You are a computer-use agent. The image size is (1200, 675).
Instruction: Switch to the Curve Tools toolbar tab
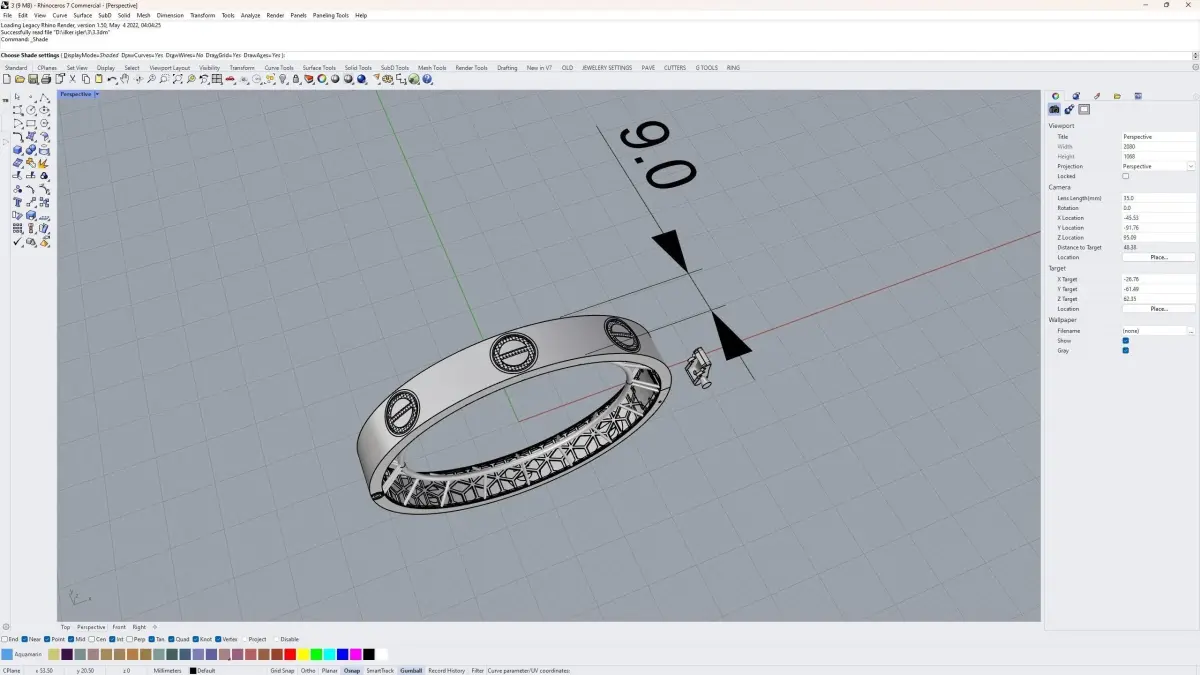[x=279, y=68]
